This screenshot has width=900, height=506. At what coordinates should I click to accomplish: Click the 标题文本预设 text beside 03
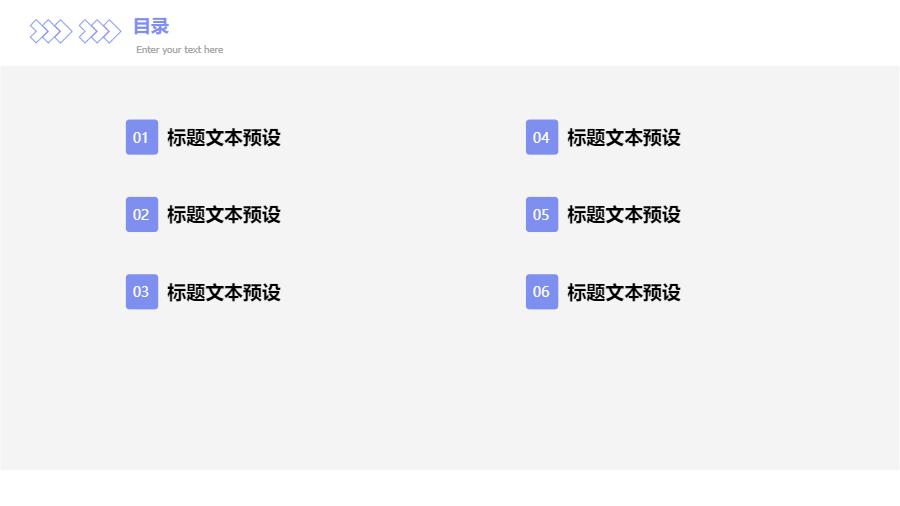(224, 293)
